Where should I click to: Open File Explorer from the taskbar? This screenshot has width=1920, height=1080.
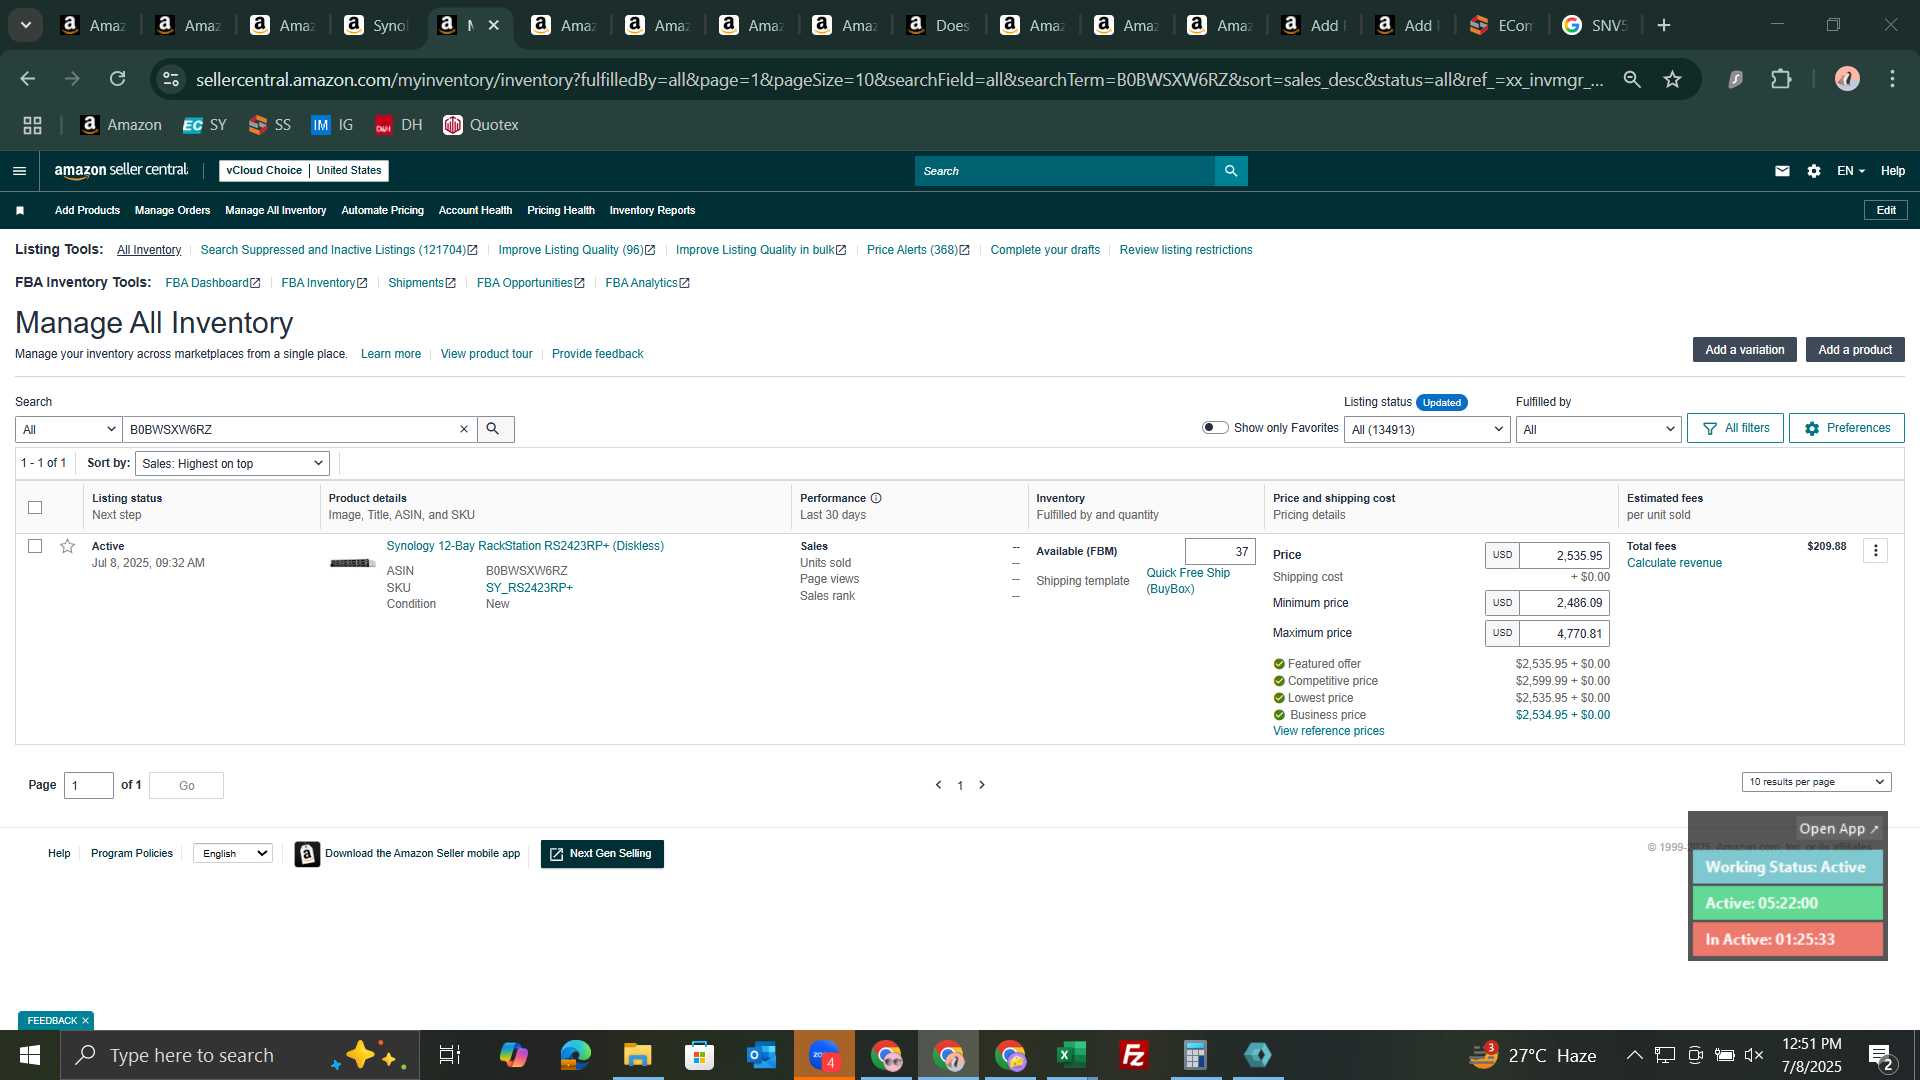pyautogui.click(x=637, y=1056)
